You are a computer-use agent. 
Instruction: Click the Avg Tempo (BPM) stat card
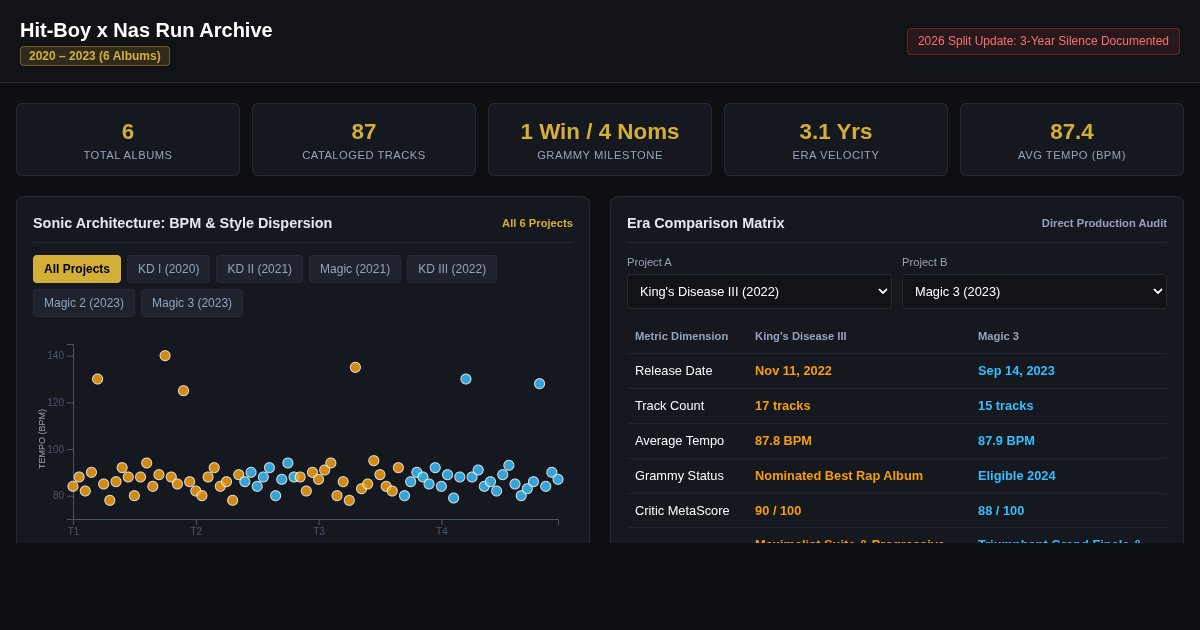pyautogui.click(x=1072, y=140)
